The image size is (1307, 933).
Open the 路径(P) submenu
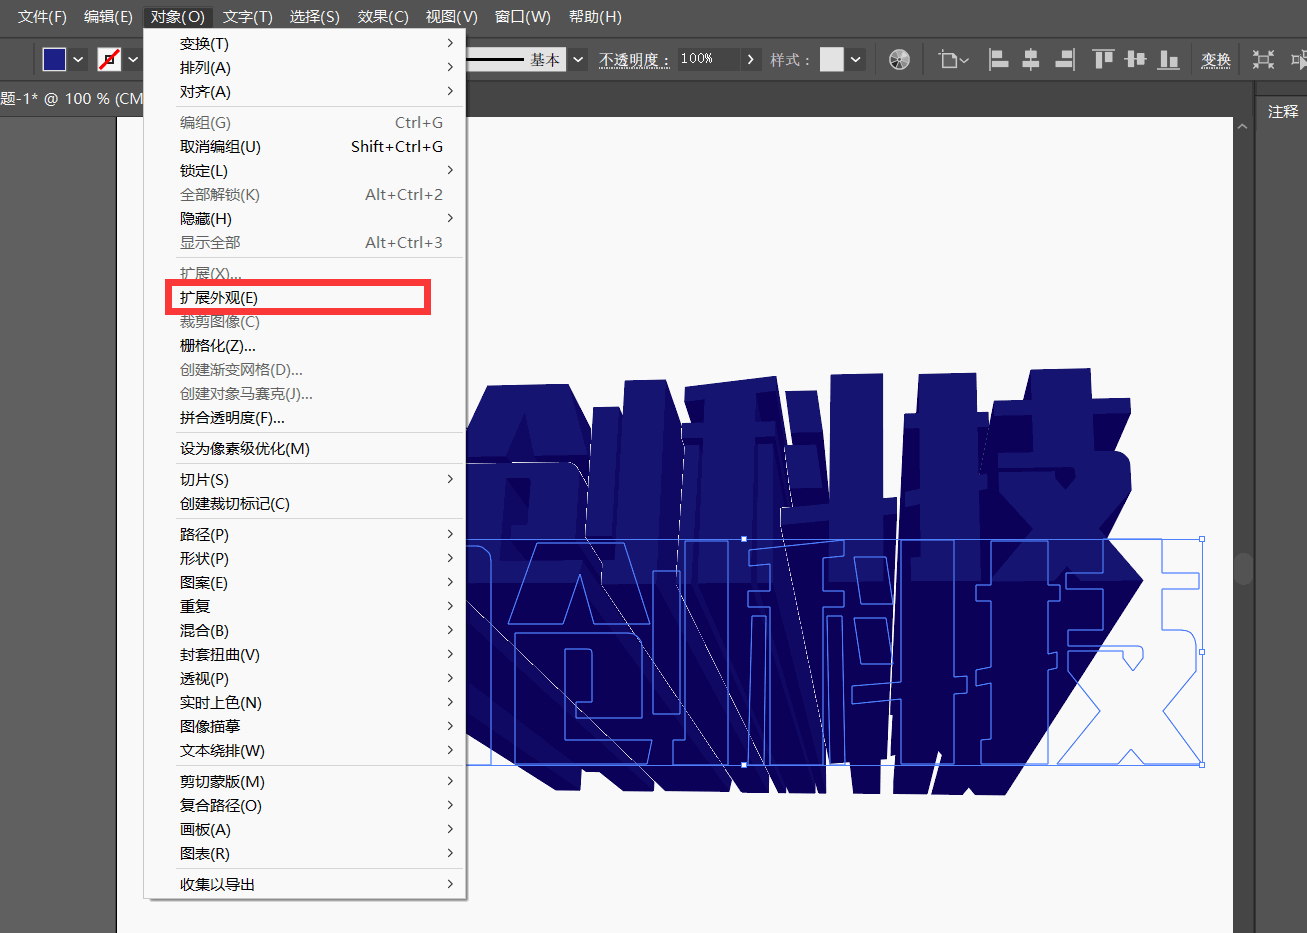[x=205, y=535]
